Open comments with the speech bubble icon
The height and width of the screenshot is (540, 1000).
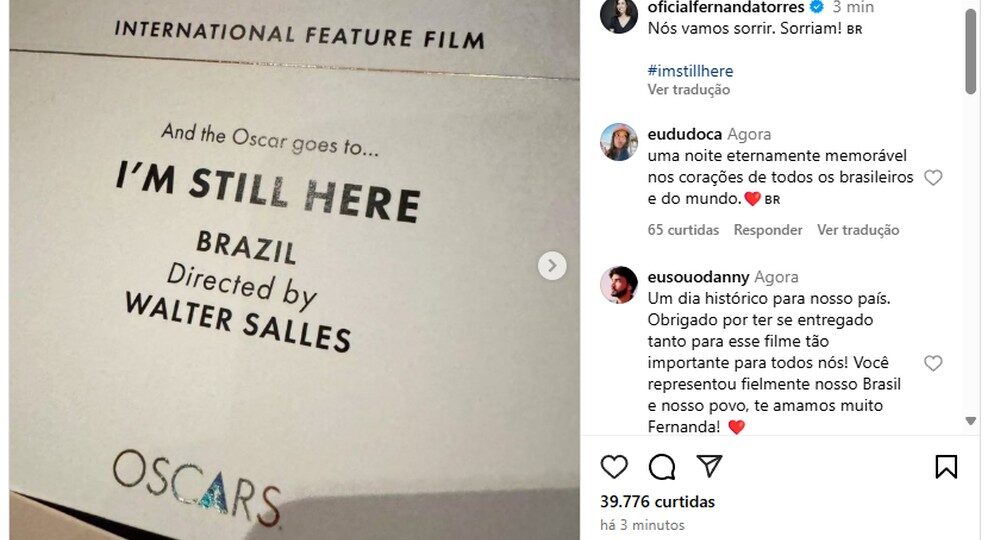[x=662, y=467]
